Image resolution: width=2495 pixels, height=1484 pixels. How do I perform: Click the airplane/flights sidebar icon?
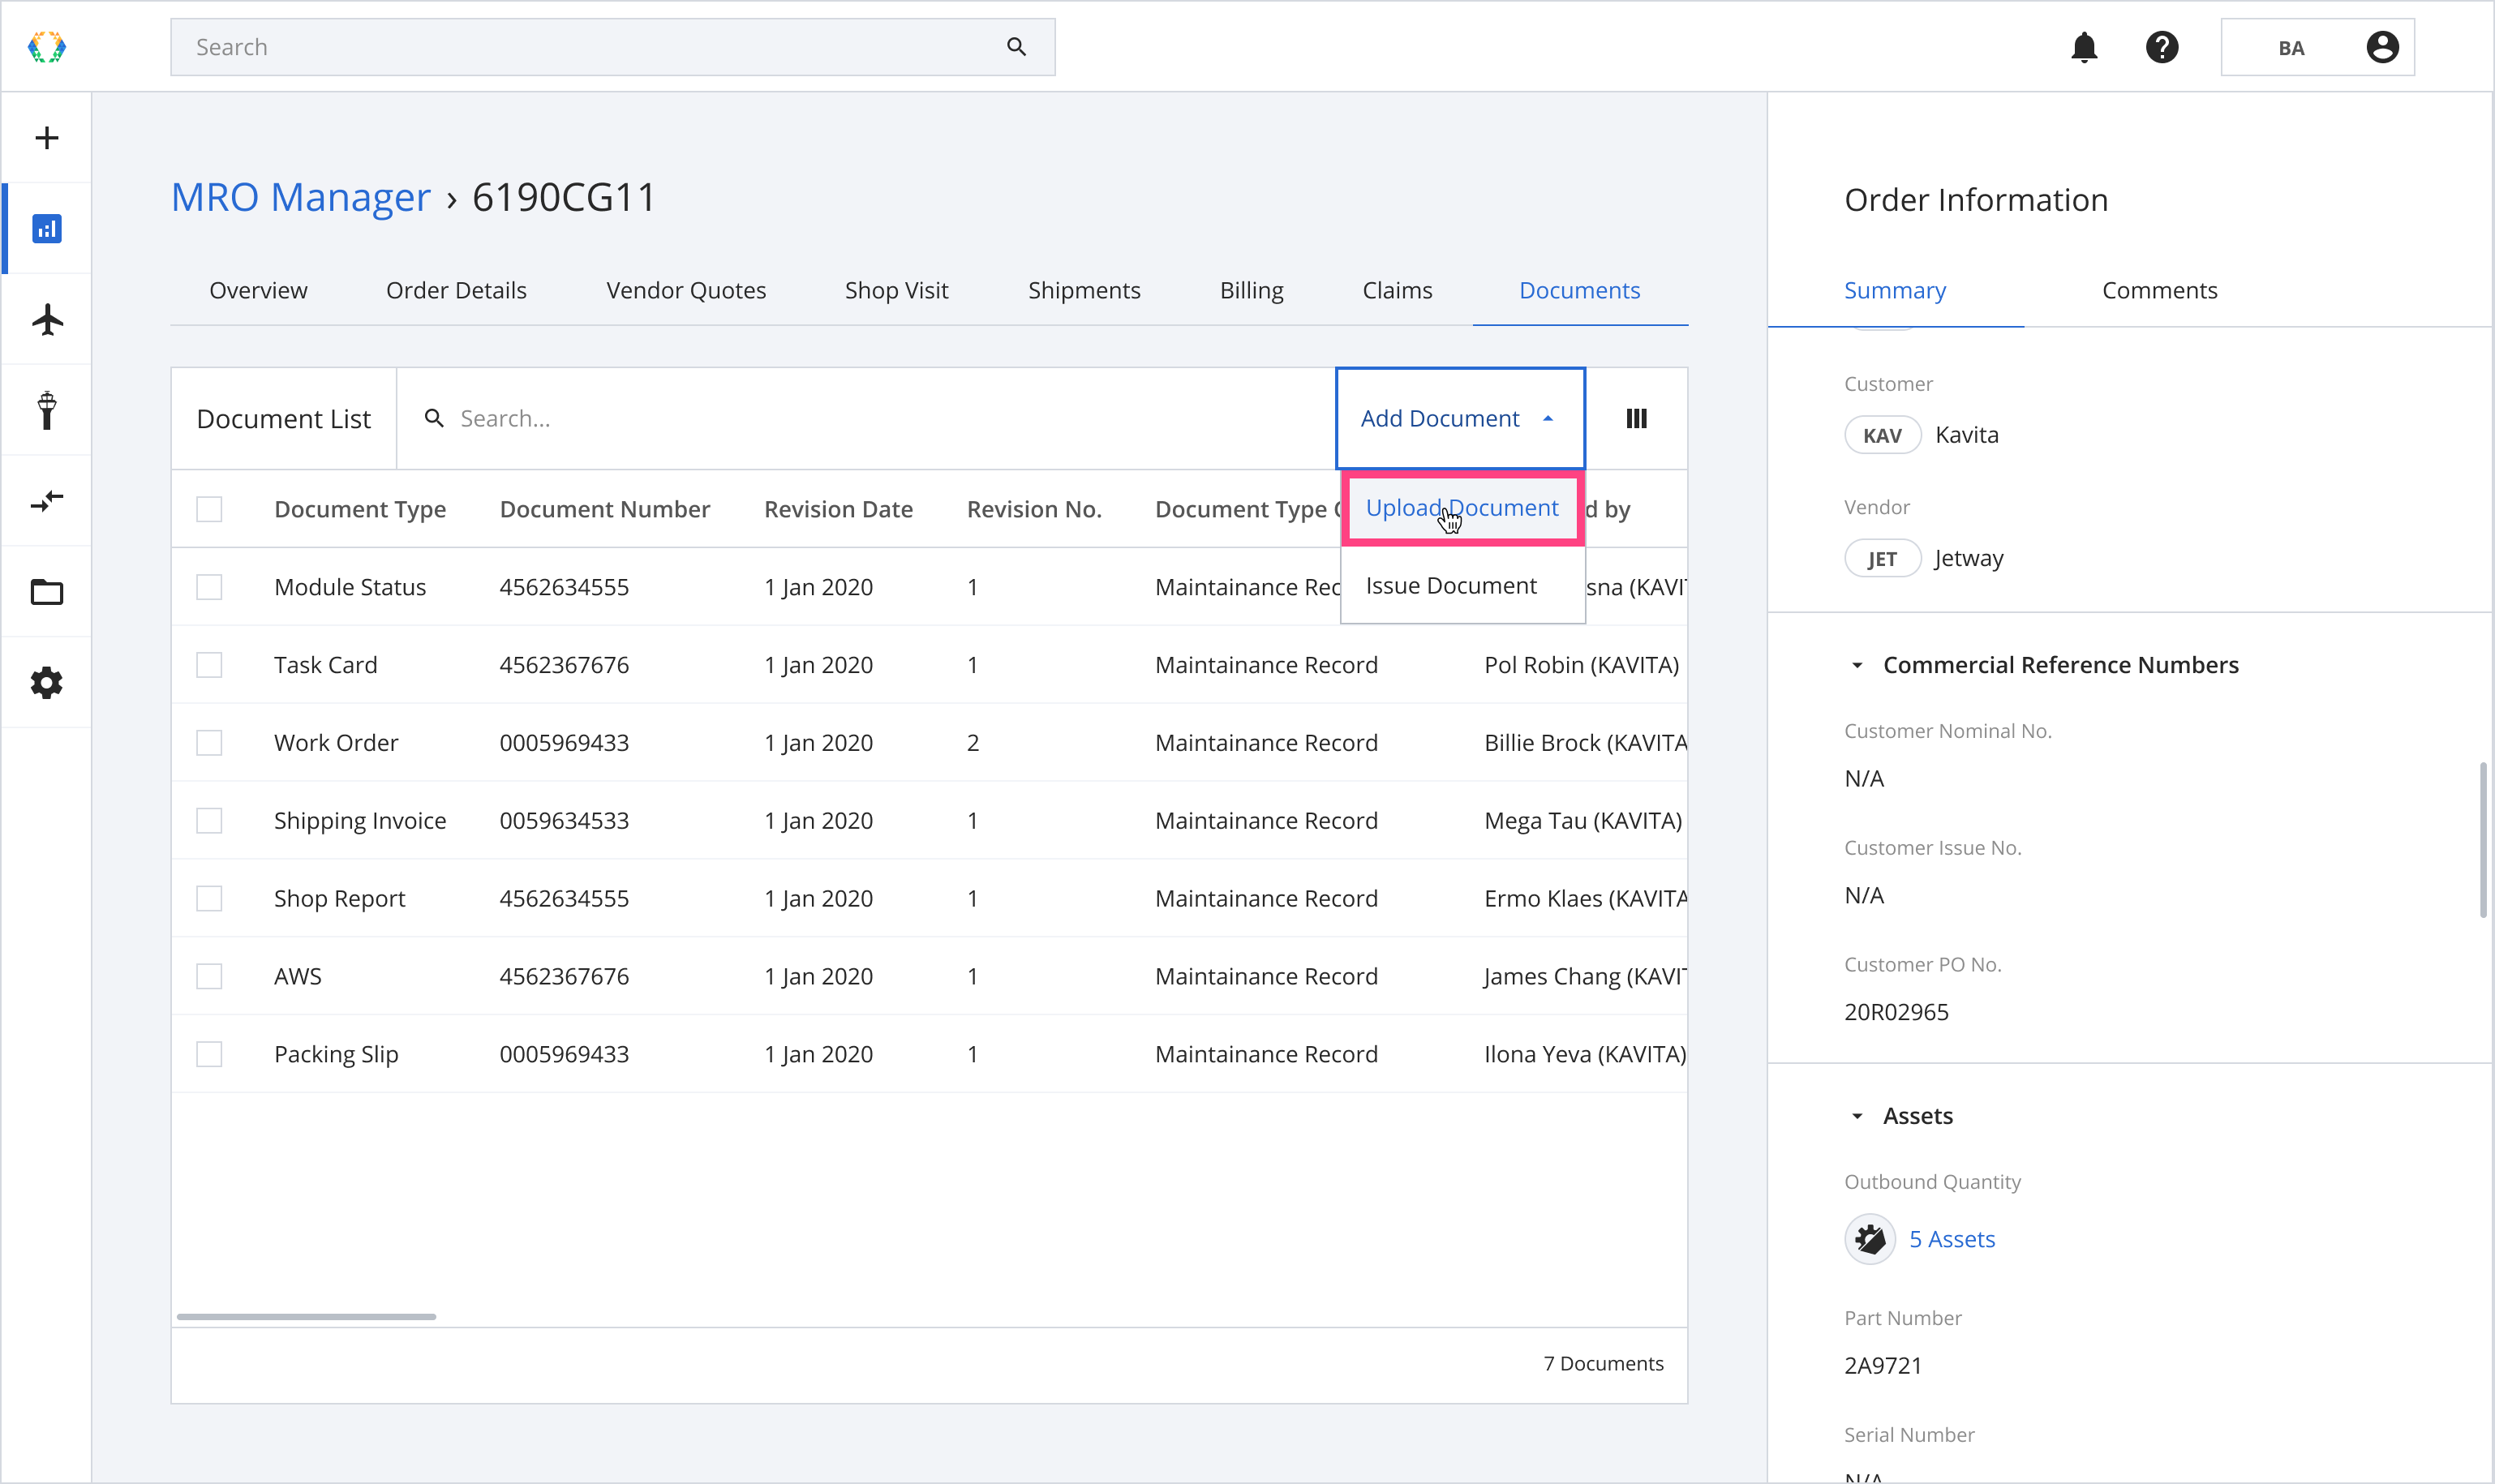point(46,318)
